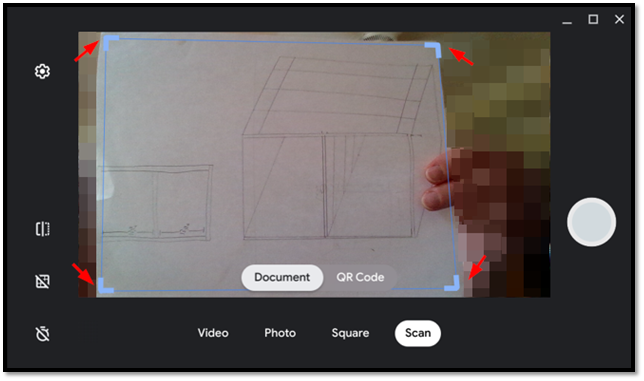The height and width of the screenshot is (381, 644).
Task: Open camera settings gear icon
Action: point(42,71)
